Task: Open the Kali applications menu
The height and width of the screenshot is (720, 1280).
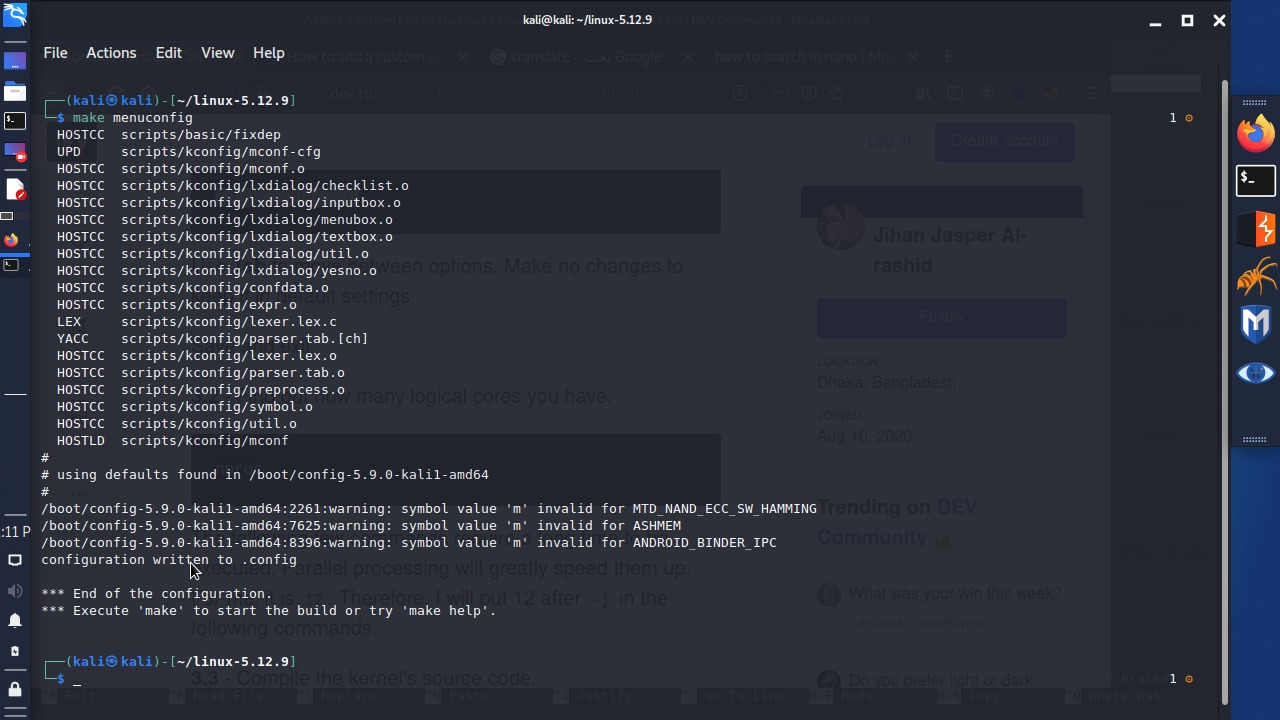Action: tap(15, 16)
